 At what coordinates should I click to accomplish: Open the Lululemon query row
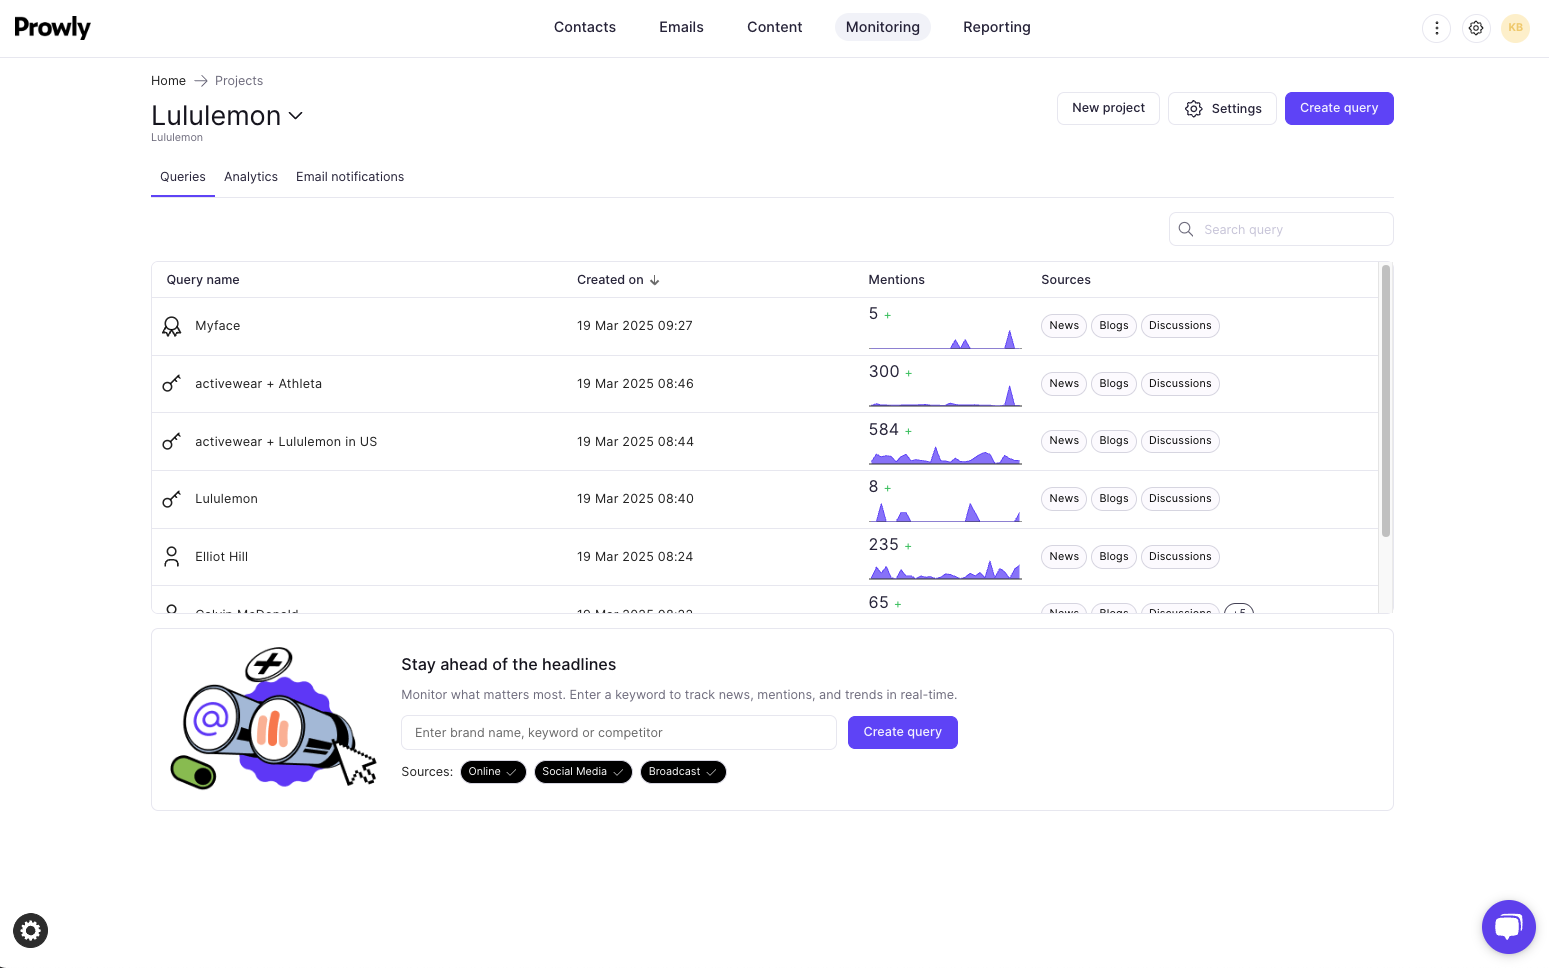[x=765, y=499]
